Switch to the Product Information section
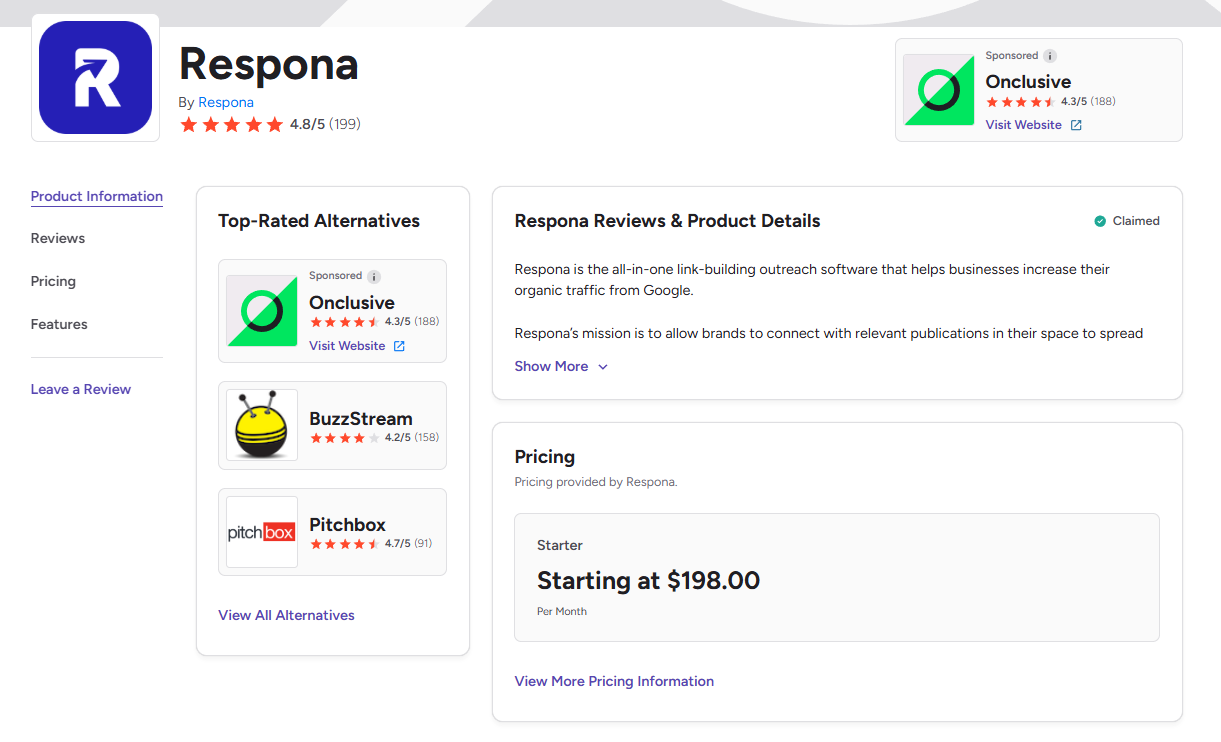The width and height of the screenshot is (1221, 742). pos(96,196)
